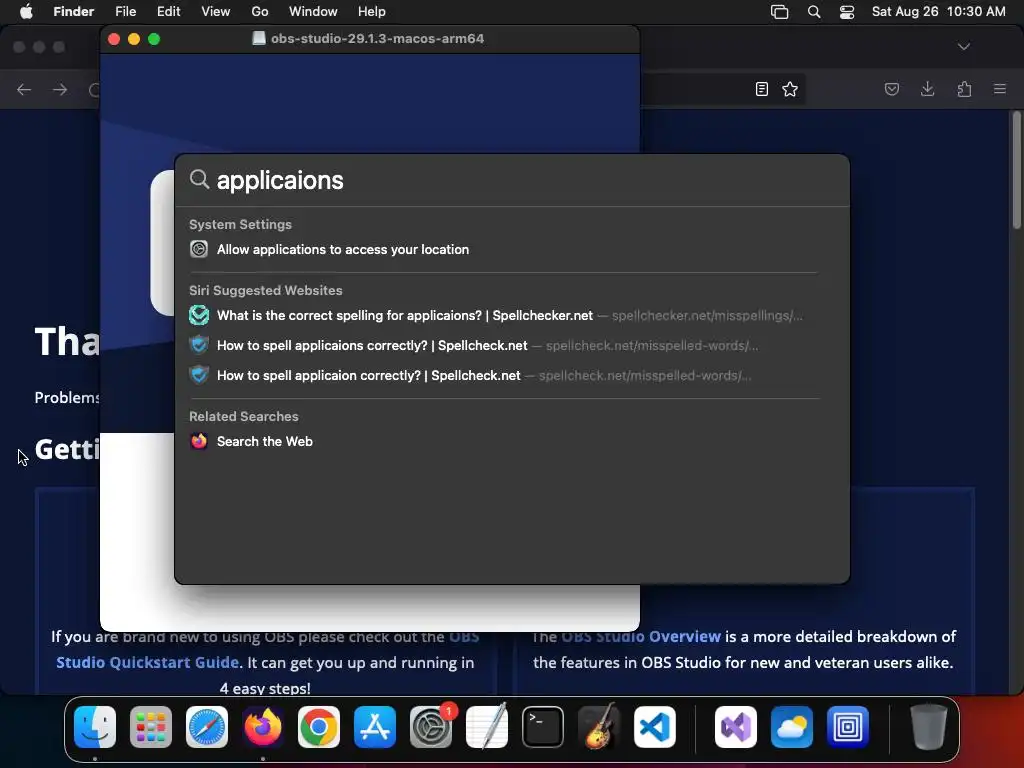Image resolution: width=1024 pixels, height=768 pixels.
Task: Open the Finder icon in the Dock
Action: click(95, 727)
